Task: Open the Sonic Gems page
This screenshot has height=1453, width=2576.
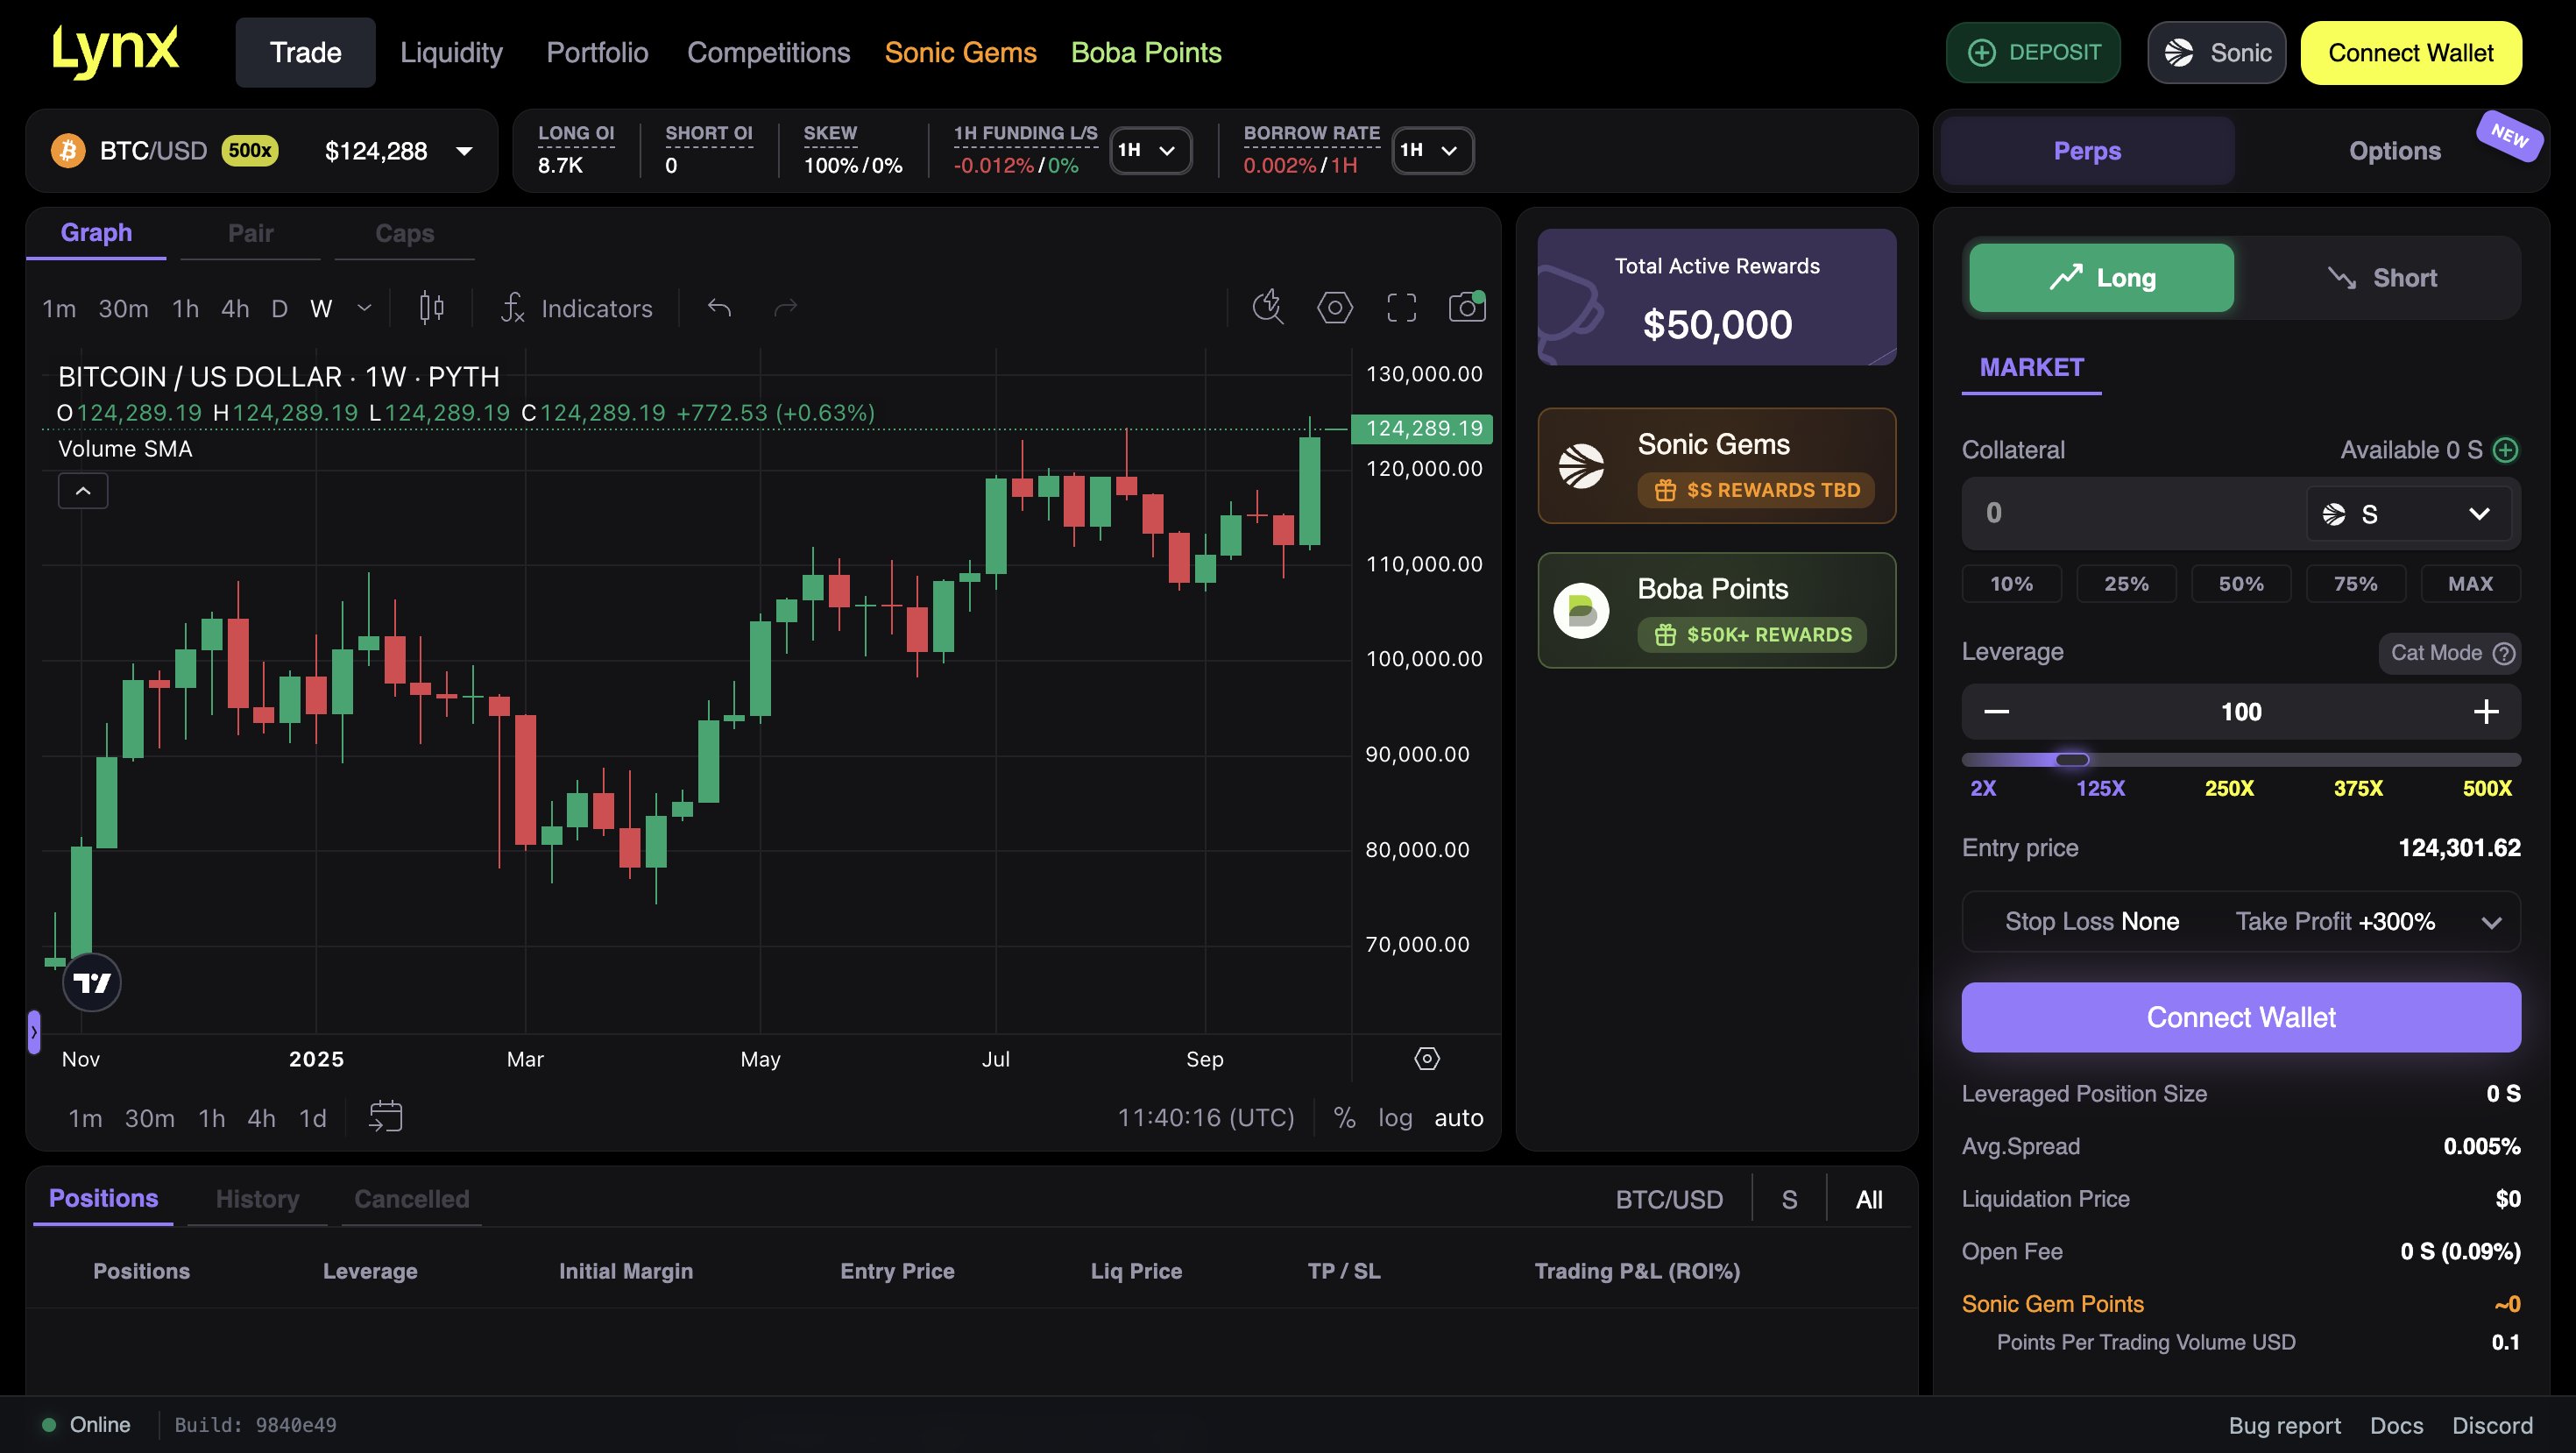Action: pos(959,52)
